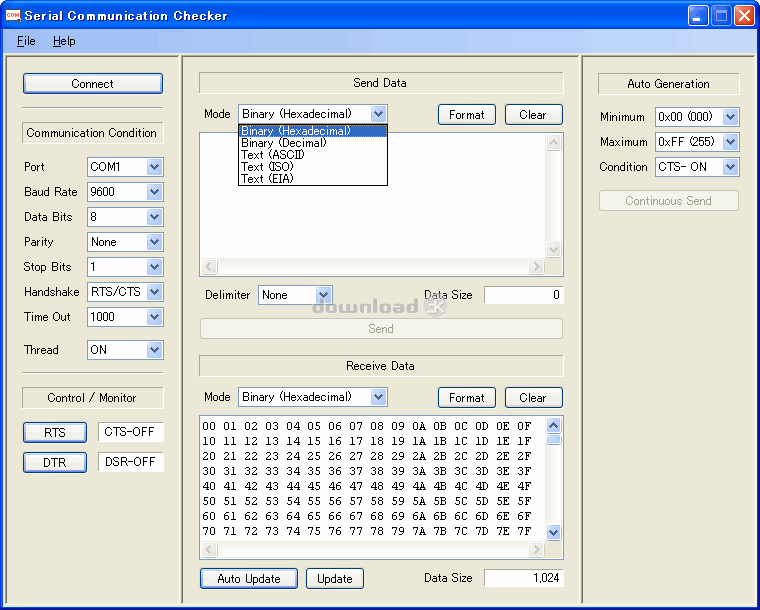The image size is (760, 610).
Task: Click the Send Data Size field
Action: point(523,295)
